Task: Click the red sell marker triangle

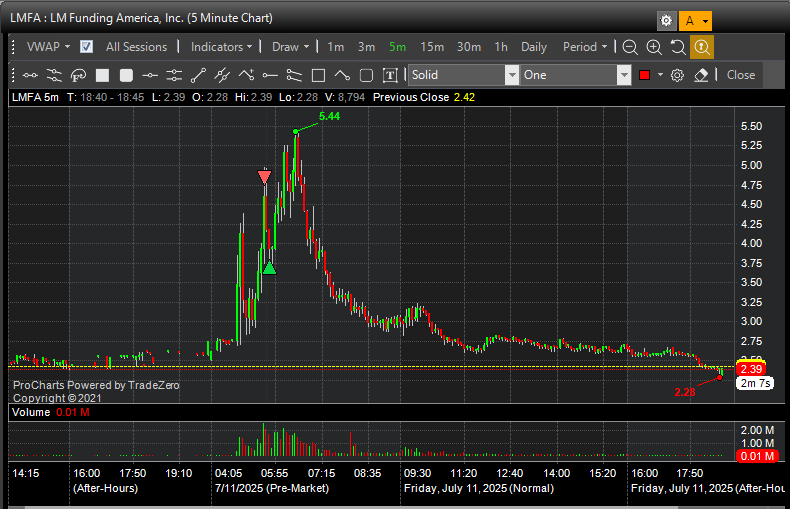Action: coord(265,176)
